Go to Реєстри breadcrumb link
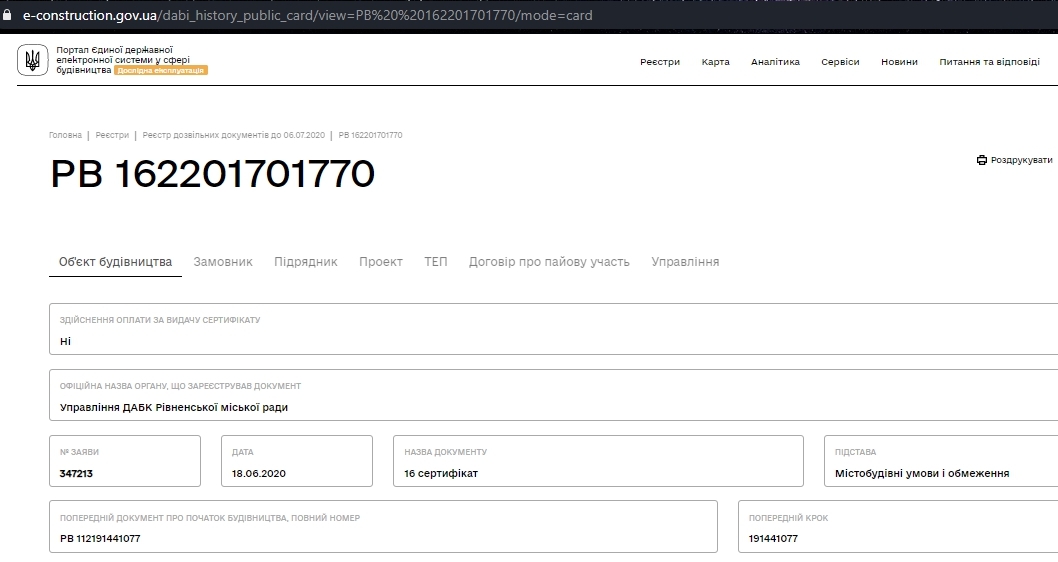 coord(112,135)
